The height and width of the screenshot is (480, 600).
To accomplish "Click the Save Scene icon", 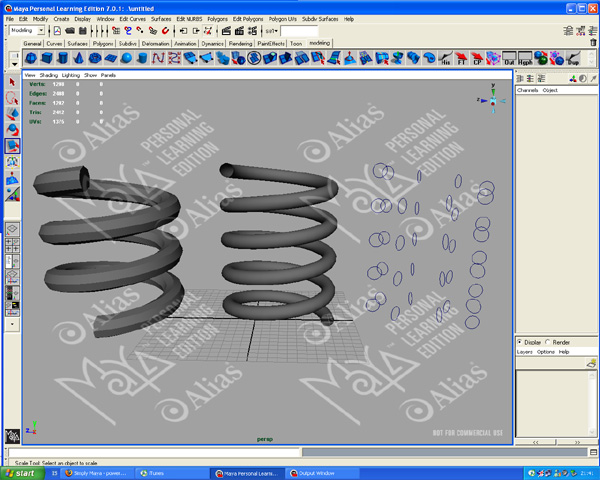I will coord(83,31).
